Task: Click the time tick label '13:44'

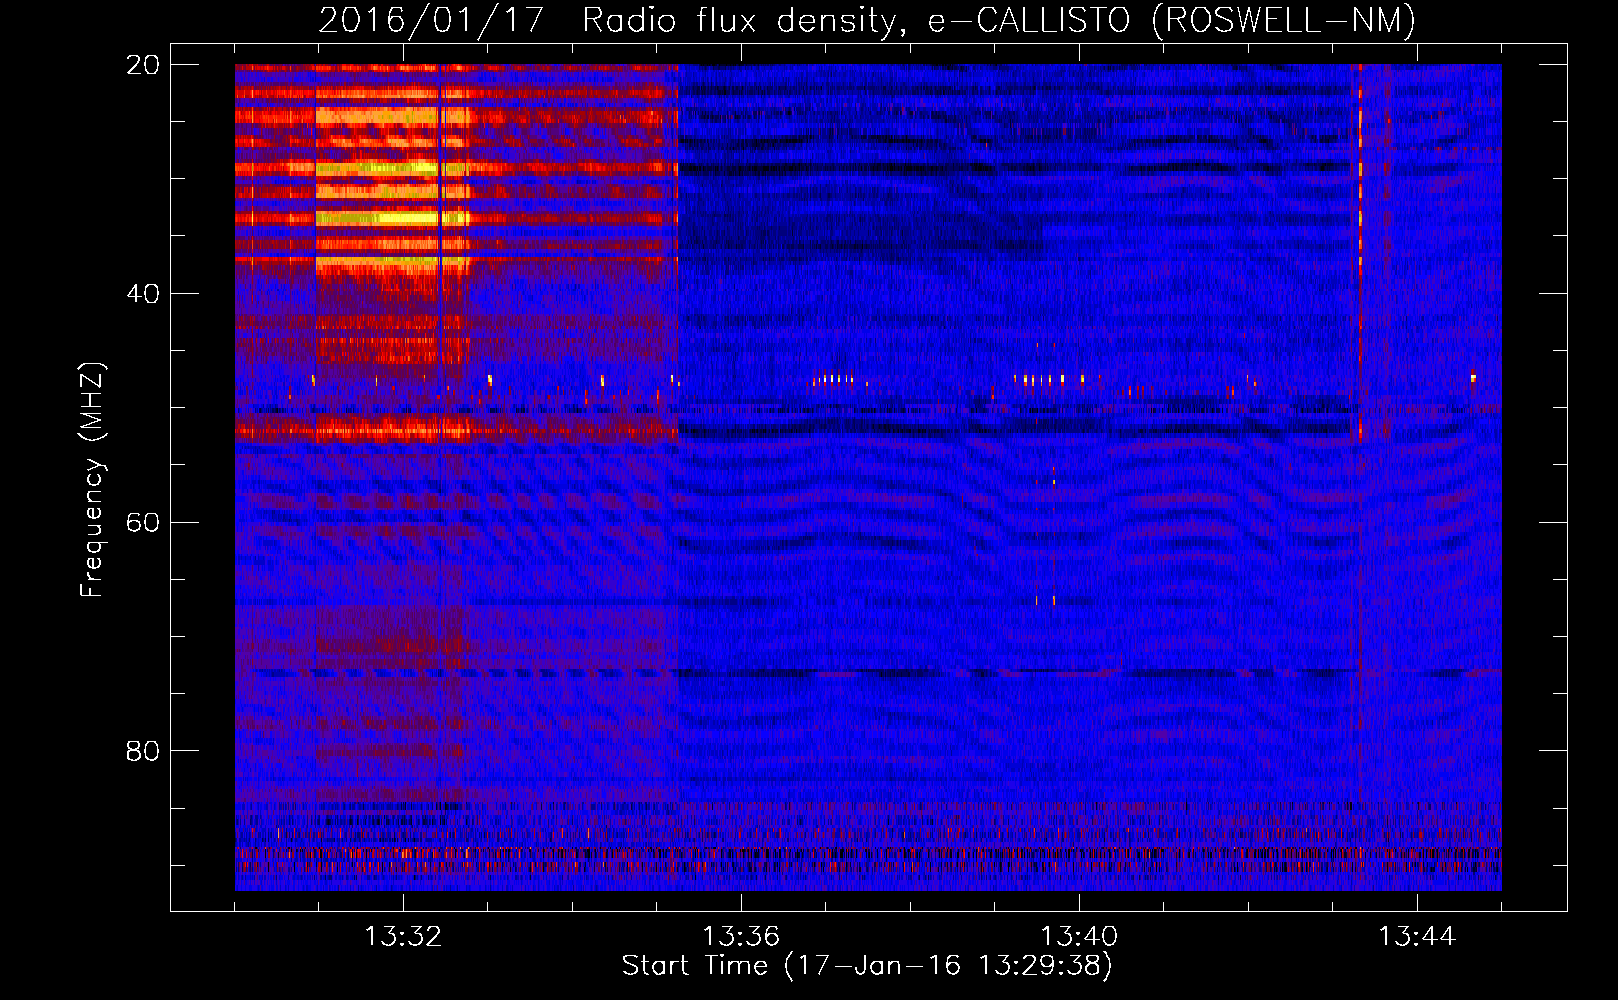Action: tap(1417, 936)
